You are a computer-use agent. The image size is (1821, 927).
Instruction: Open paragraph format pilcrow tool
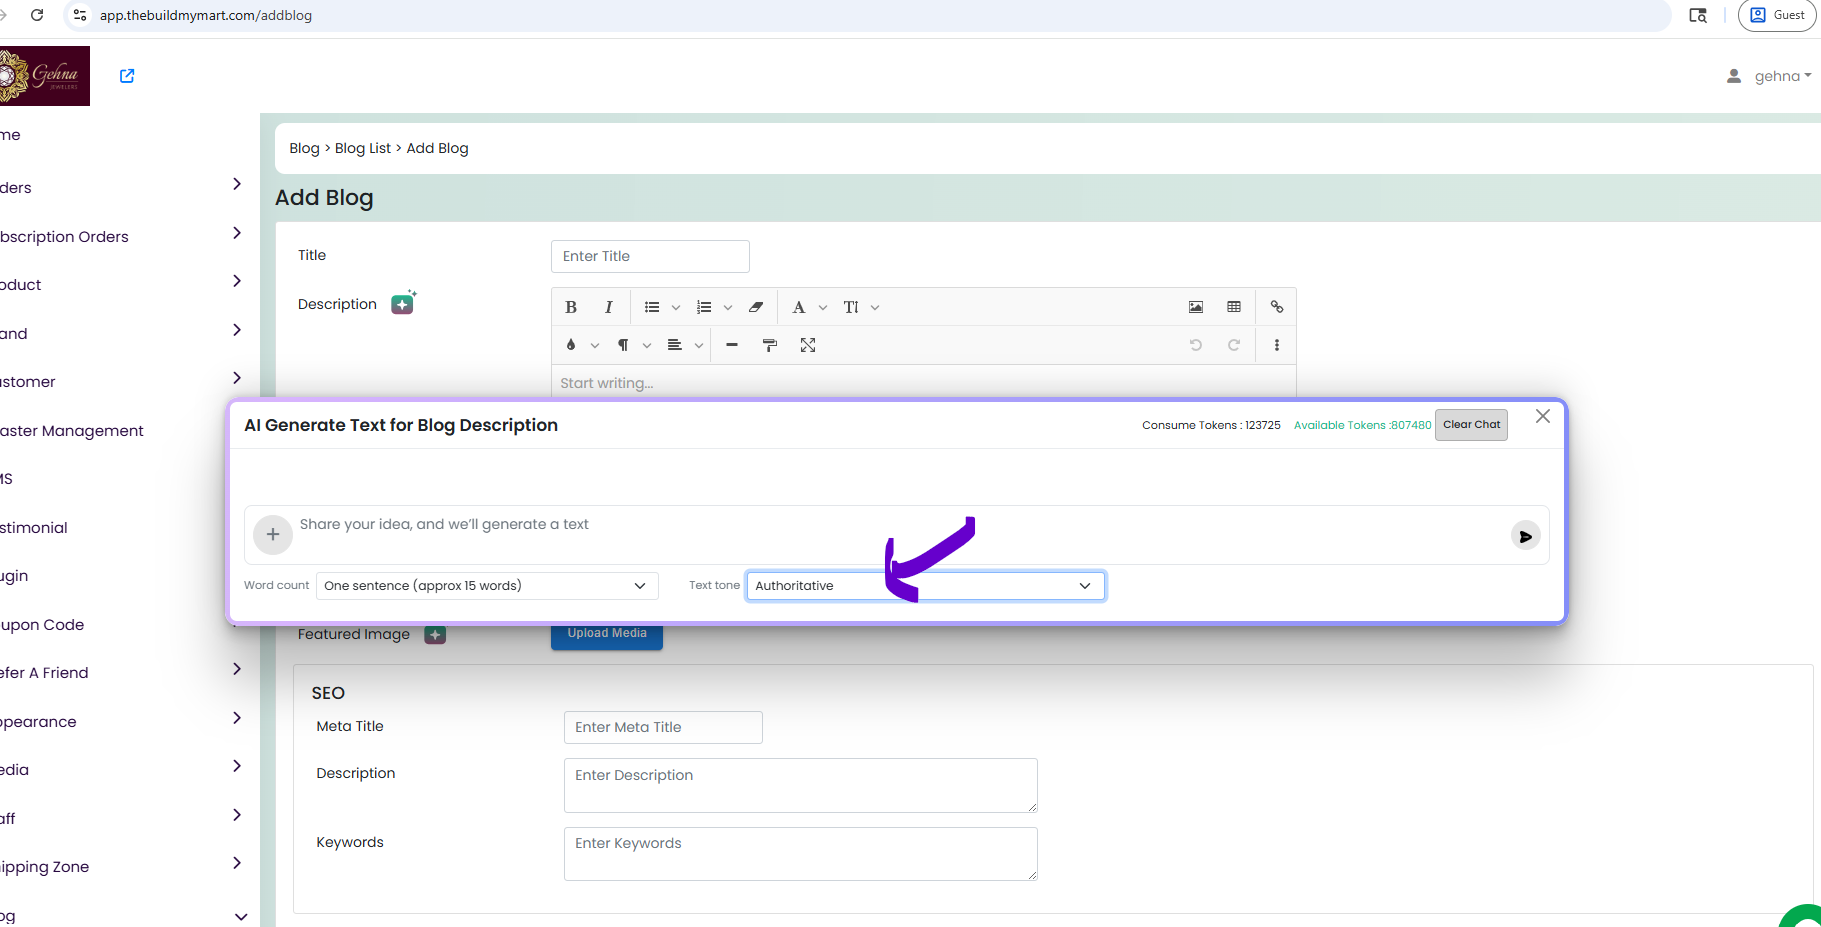coord(623,345)
